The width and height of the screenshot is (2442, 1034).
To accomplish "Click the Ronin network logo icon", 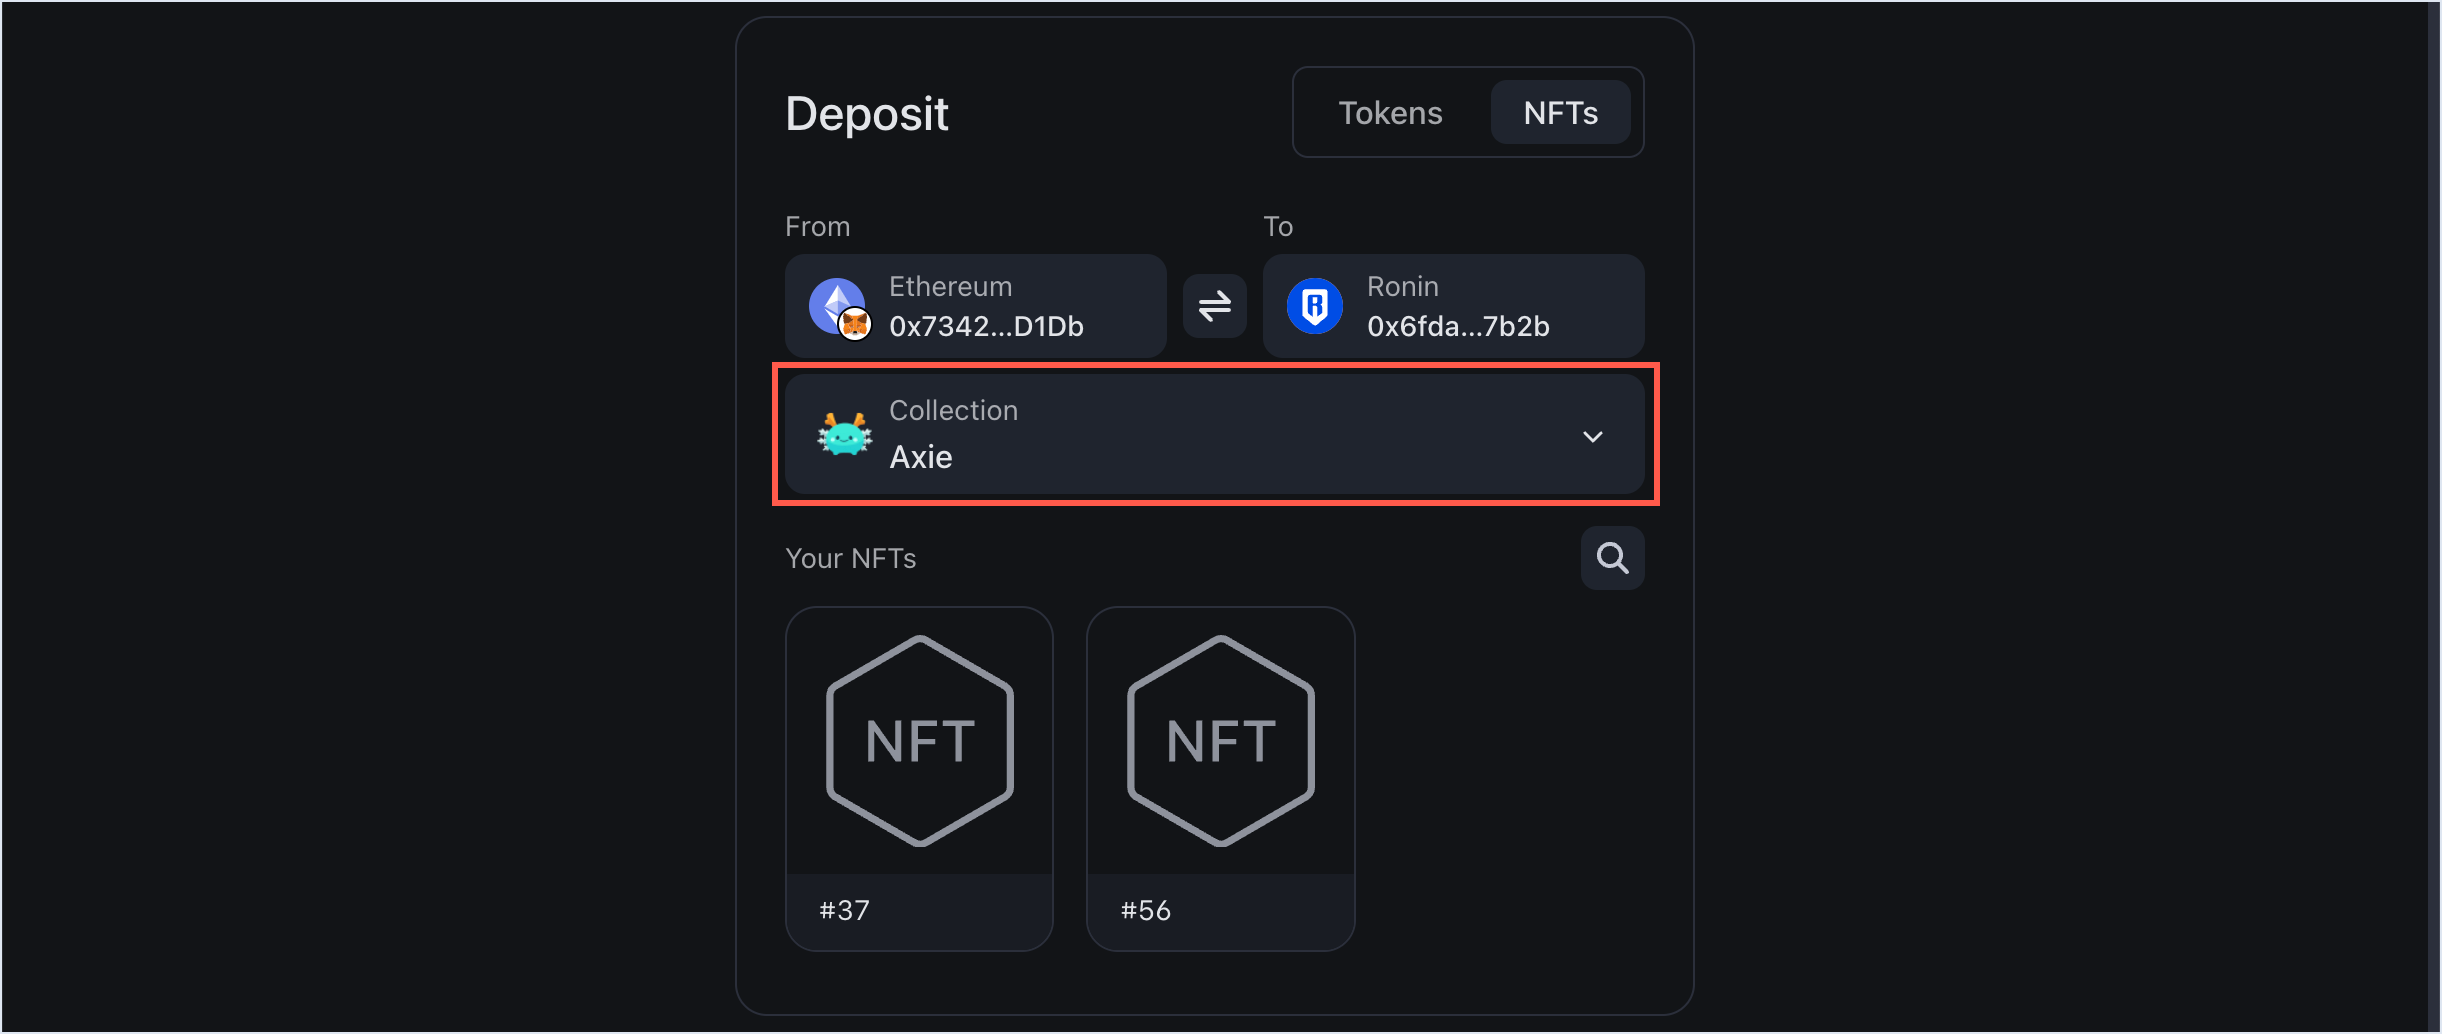I will [x=1314, y=306].
